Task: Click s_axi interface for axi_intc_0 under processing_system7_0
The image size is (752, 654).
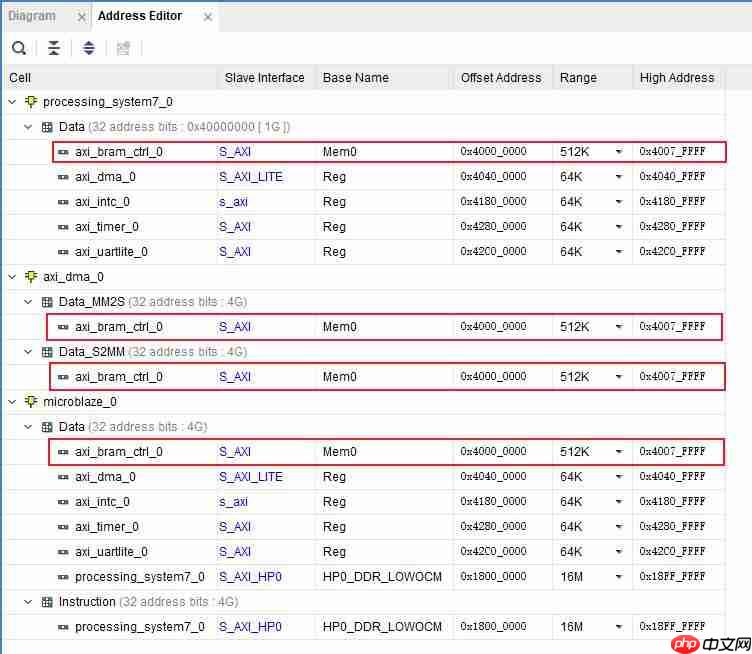Action: click(x=233, y=202)
